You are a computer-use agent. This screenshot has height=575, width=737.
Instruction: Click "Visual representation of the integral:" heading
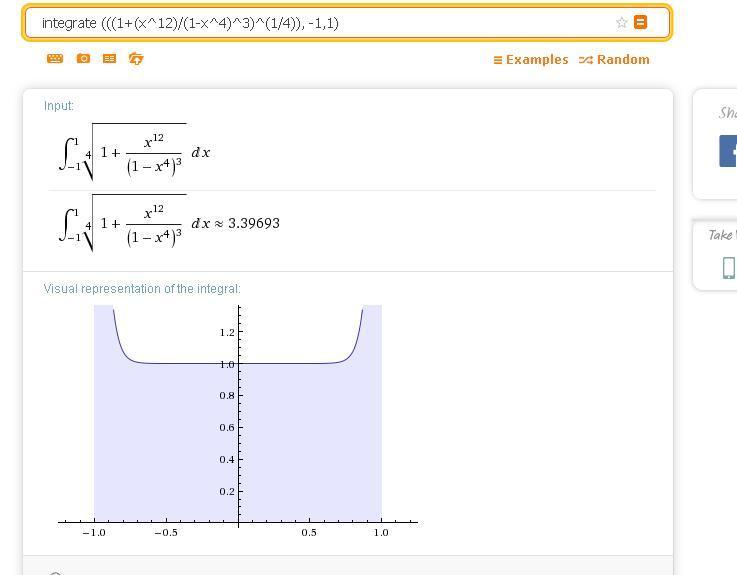pos(142,289)
